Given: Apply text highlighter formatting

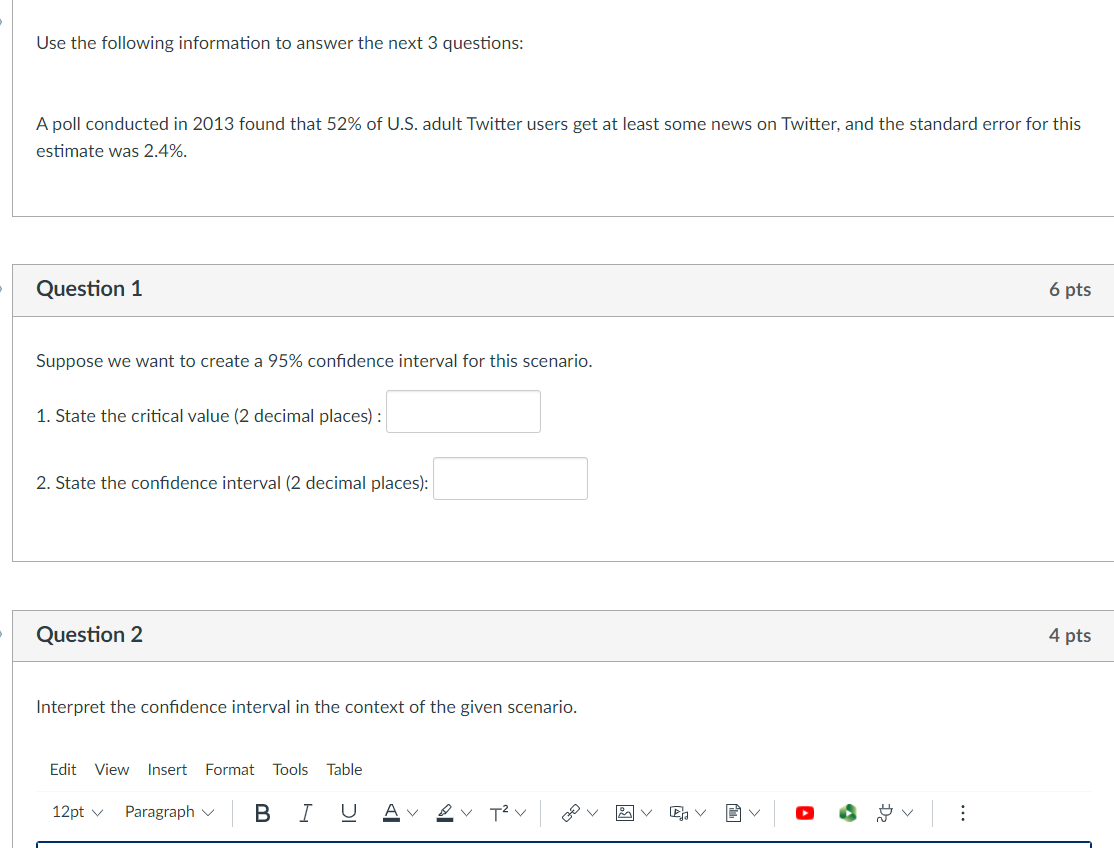Looking at the screenshot, I should click(x=446, y=812).
